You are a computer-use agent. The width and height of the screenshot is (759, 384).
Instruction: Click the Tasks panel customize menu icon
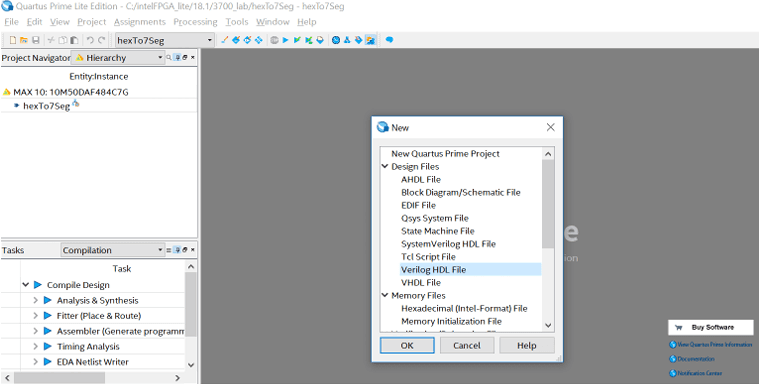tap(169, 250)
